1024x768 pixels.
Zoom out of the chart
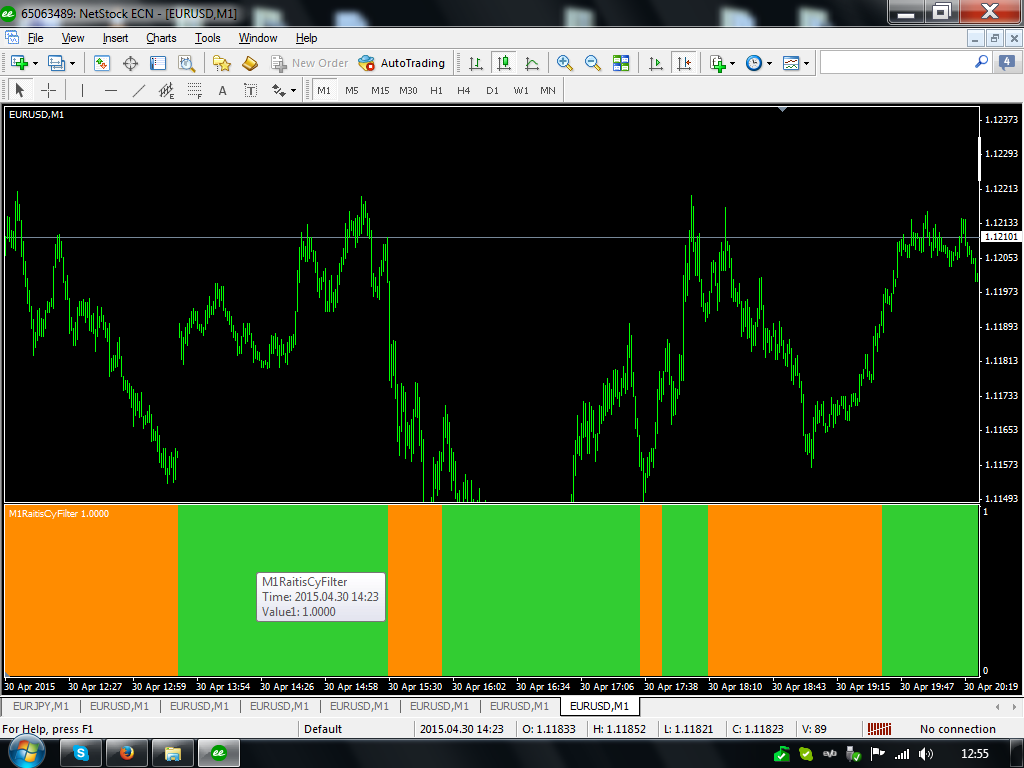coord(592,63)
